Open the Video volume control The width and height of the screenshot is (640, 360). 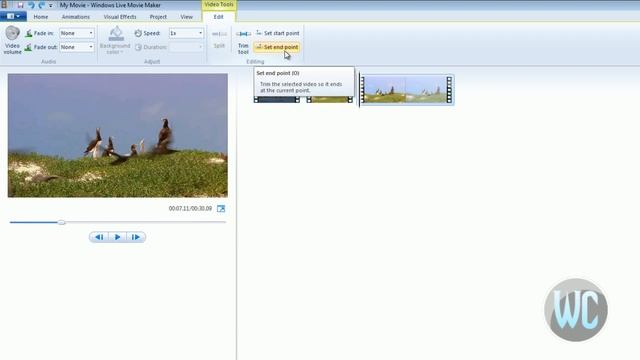[12, 40]
